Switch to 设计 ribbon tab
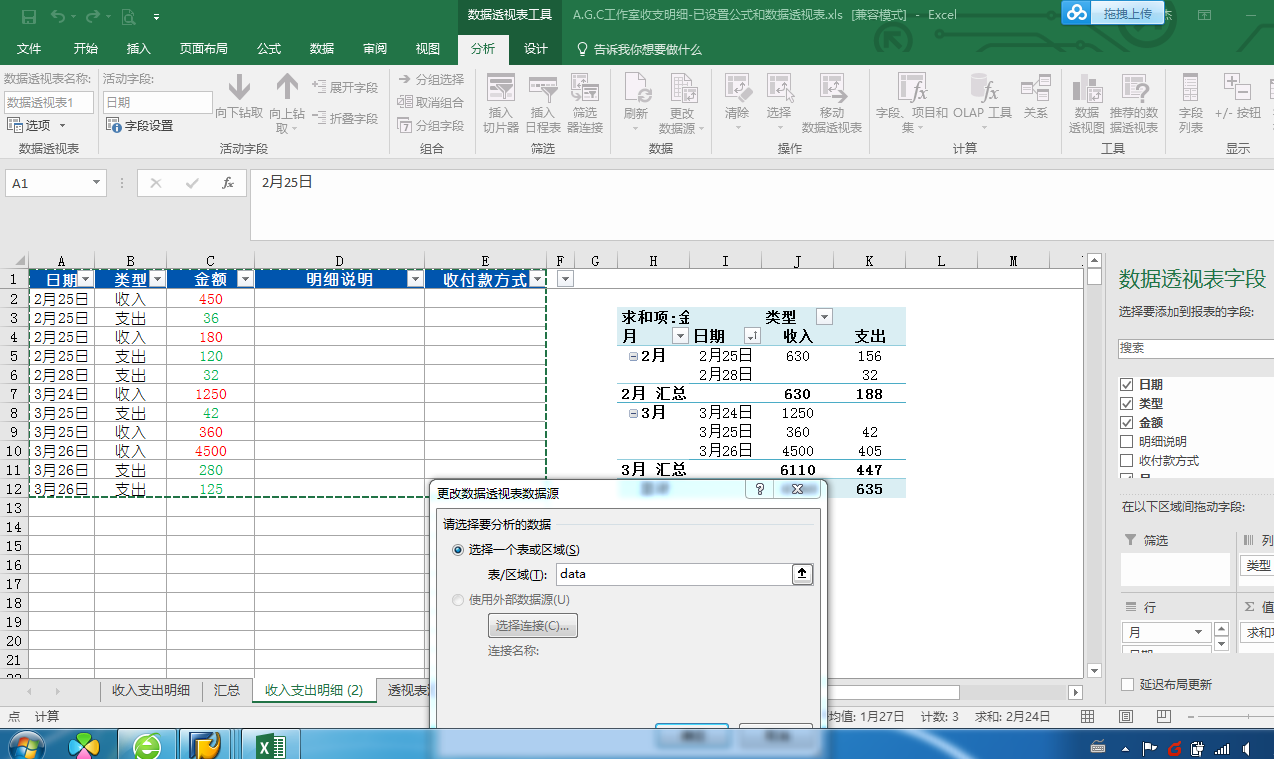This screenshot has height=759, width=1274. pyautogui.click(x=536, y=49)
